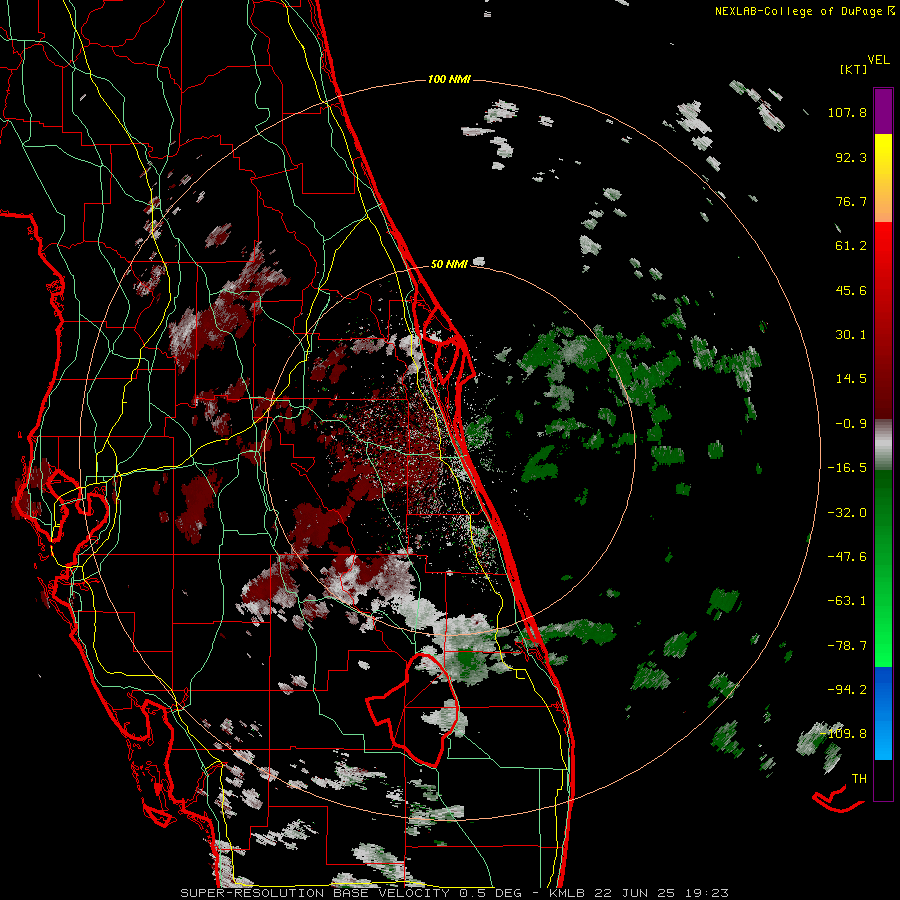Select the -32.0 velocity scale value

(x=847, y=513)
